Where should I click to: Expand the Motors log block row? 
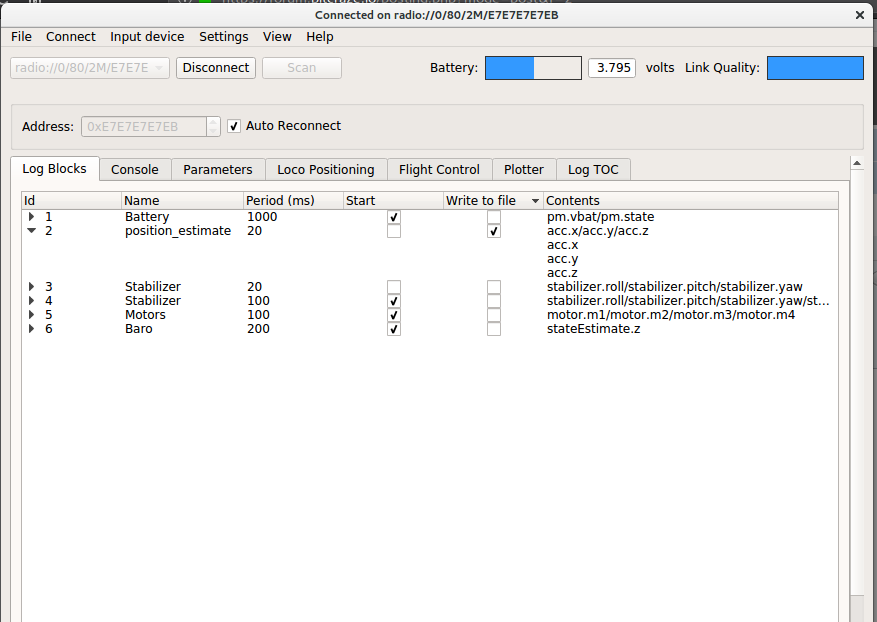31,315
